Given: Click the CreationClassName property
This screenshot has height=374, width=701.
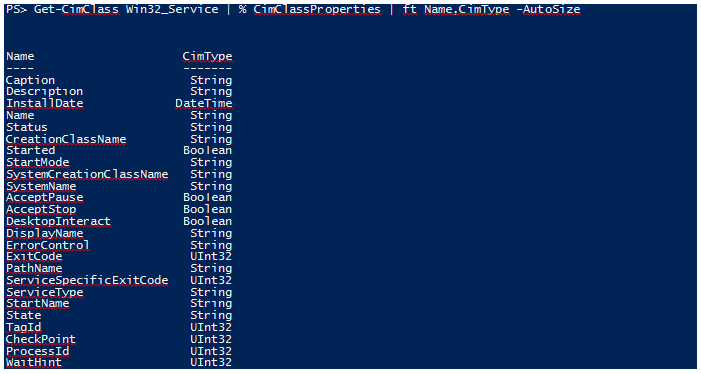Looking at the screenshot, I should point(66,139).
